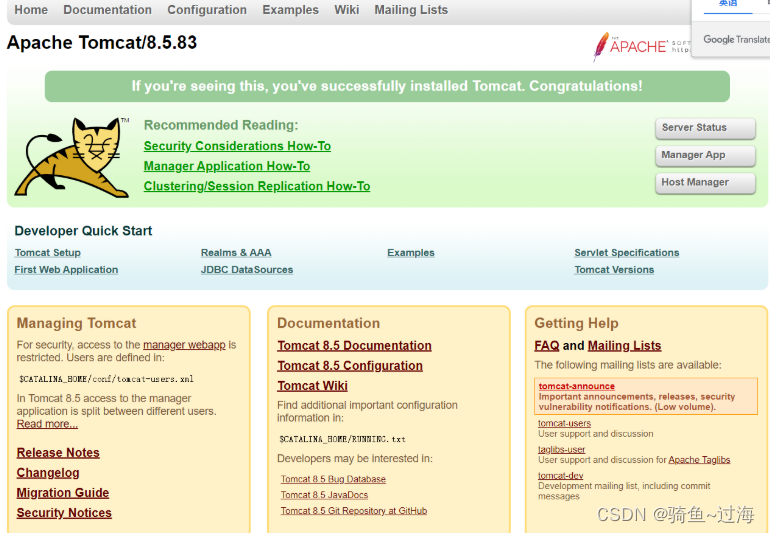Open the Realms & AAA link
This screenshot has width=770, height=533.
tap(236, 252)
